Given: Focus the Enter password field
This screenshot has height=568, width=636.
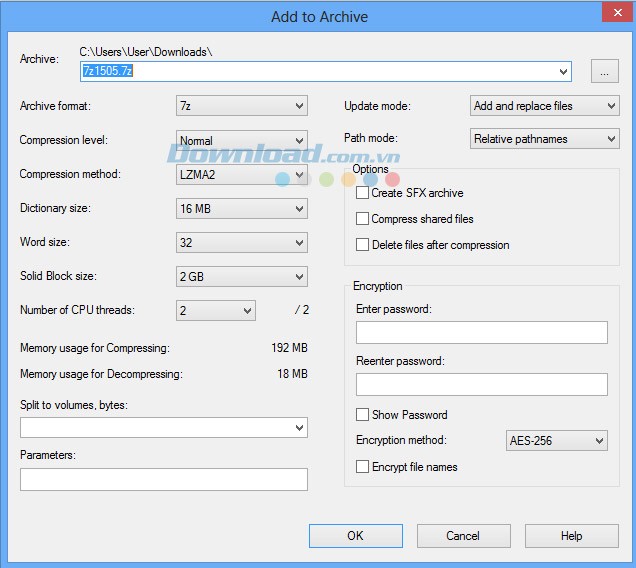Looking at the screenshot, I should click(x=481, y=333).
